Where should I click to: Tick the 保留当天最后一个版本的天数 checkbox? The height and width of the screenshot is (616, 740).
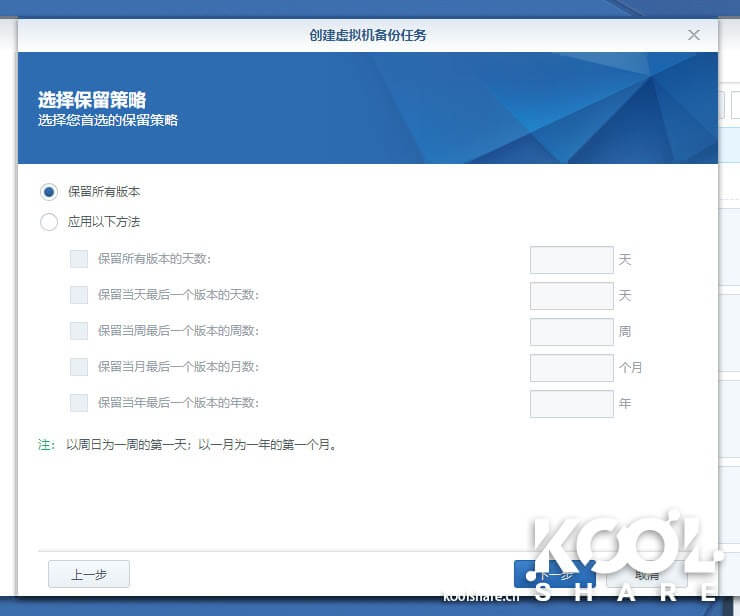click(79, 295)
